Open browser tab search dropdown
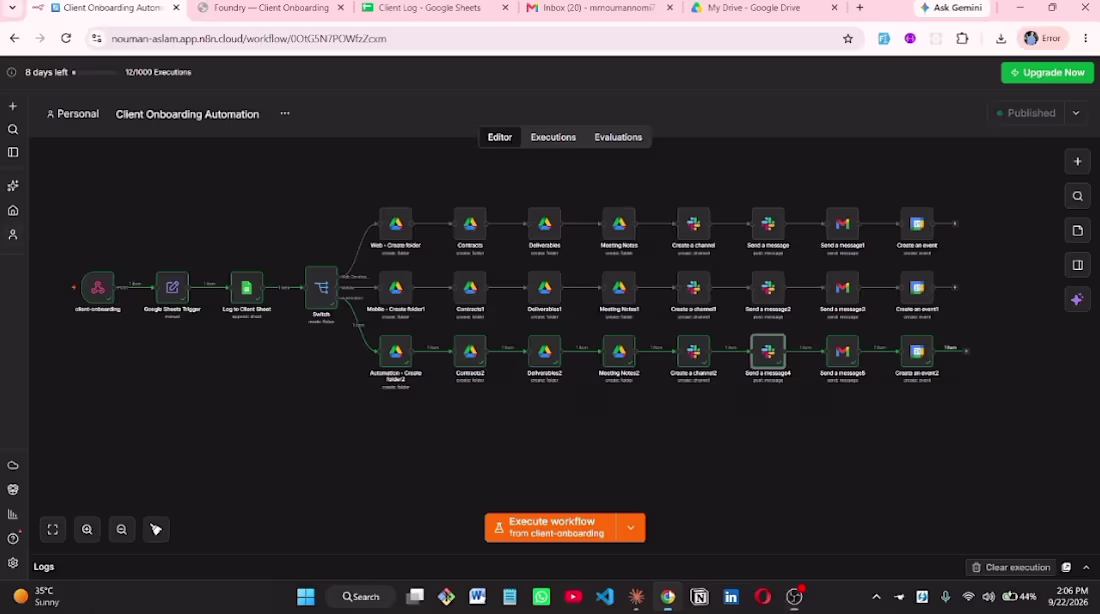The width and height of the screenshot is (1100, 614). click(x=12, y=8)
